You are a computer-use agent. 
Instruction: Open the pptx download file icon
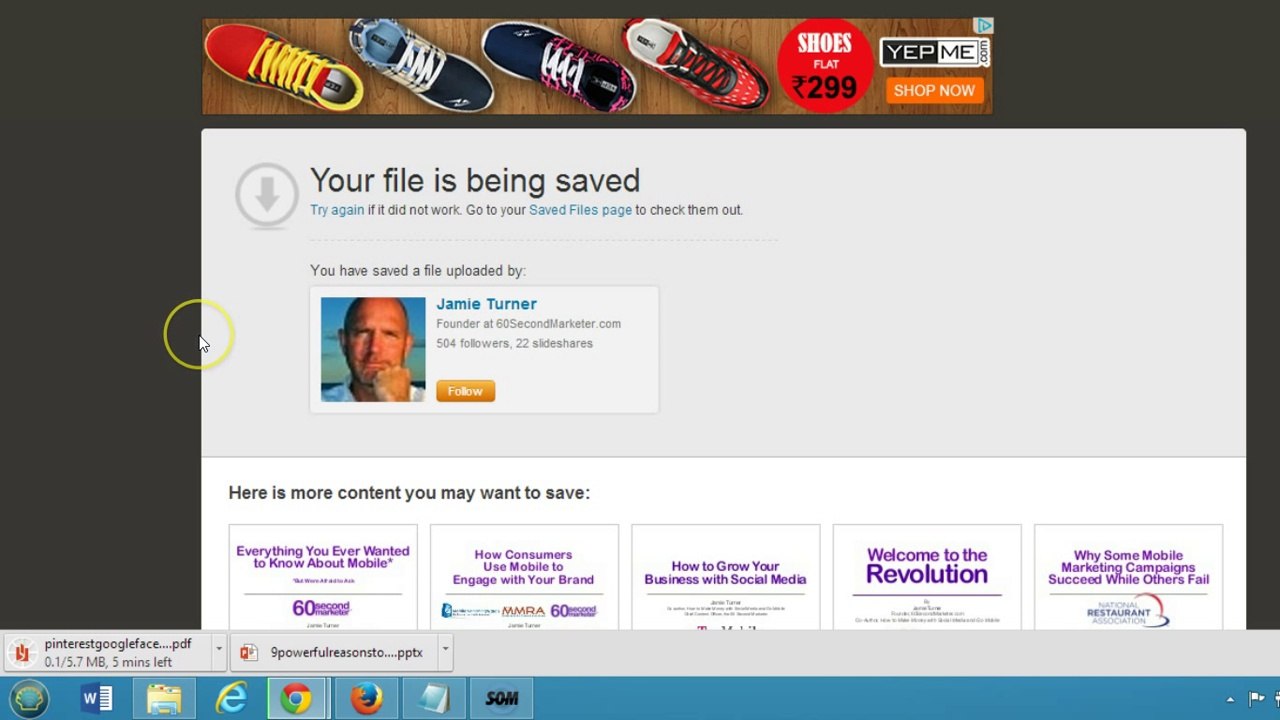pos(248,653)
